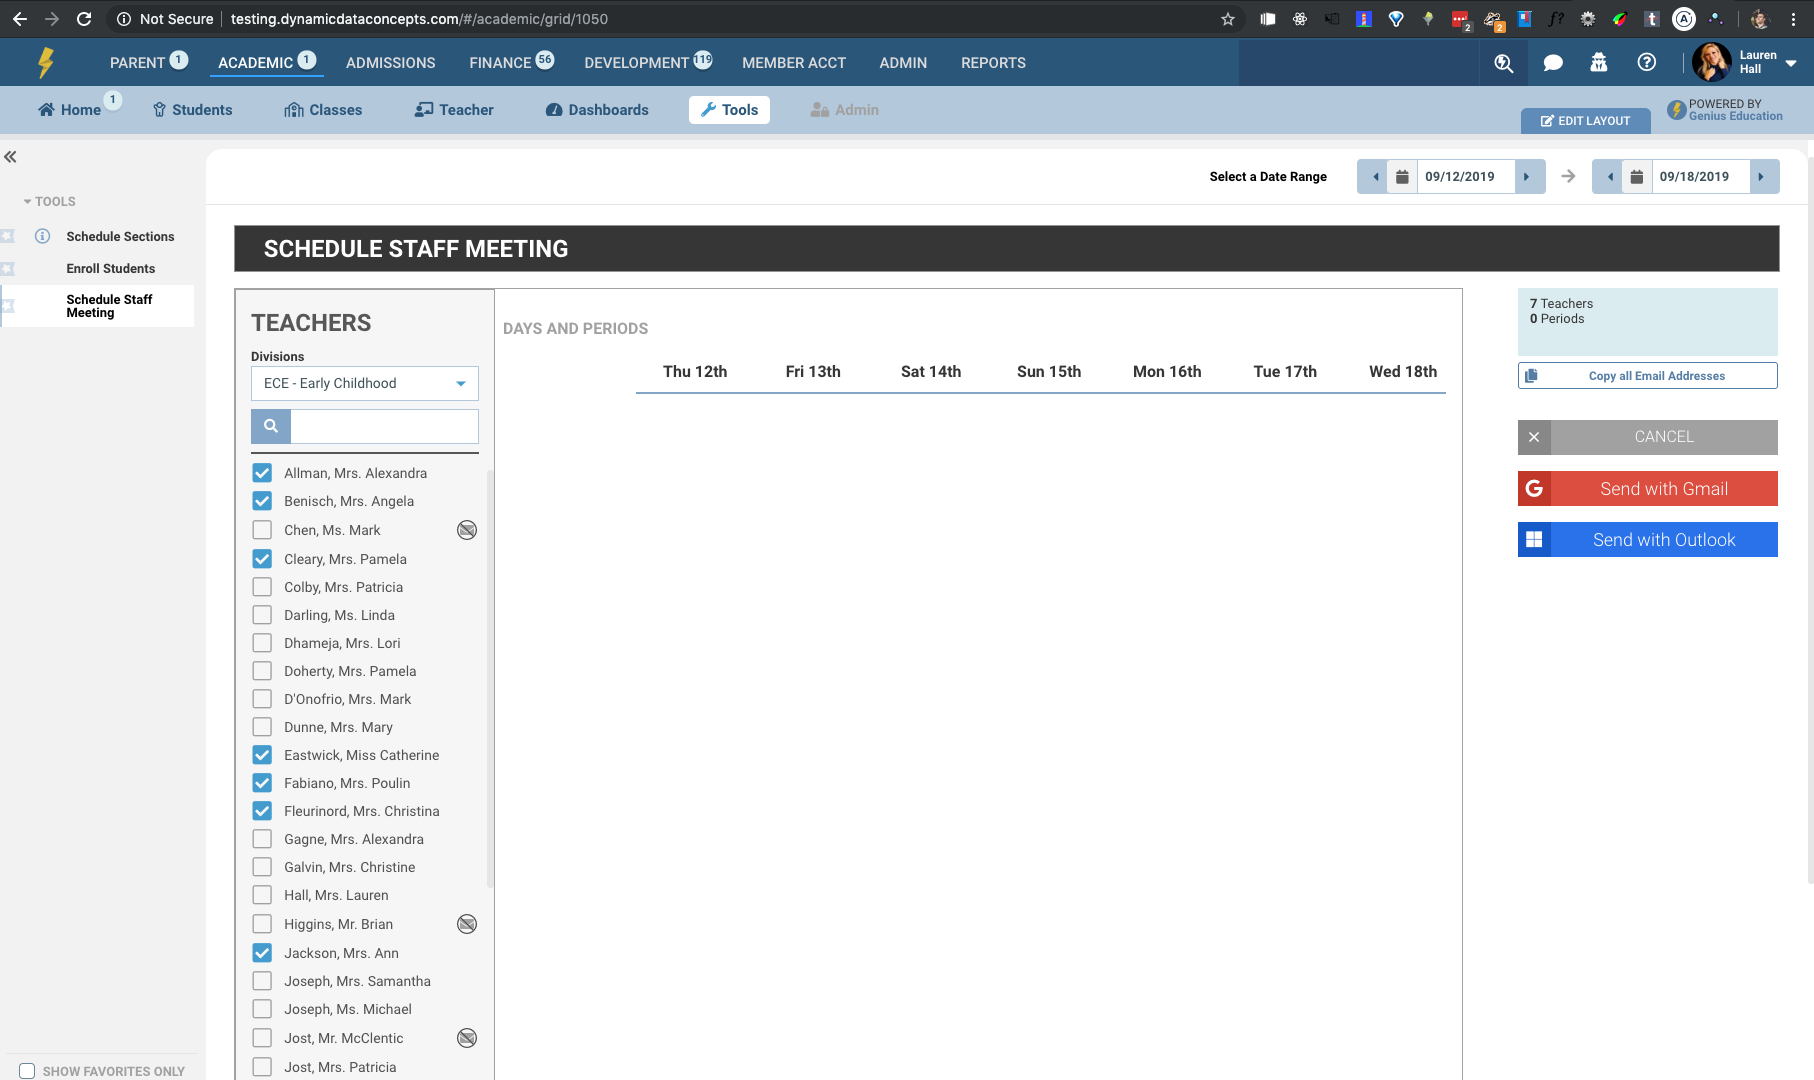Check the Colby, Mrs. Patricia checkbox
This screenshot has width=1814, height=1080.
coord(262,587)
